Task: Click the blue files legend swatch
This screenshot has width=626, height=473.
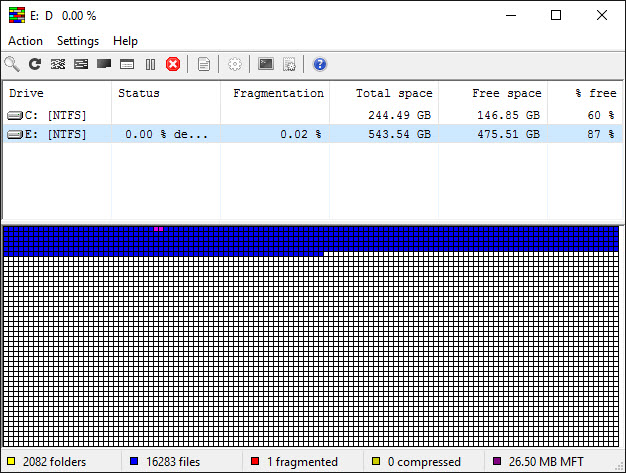Action: coord(134,461)
